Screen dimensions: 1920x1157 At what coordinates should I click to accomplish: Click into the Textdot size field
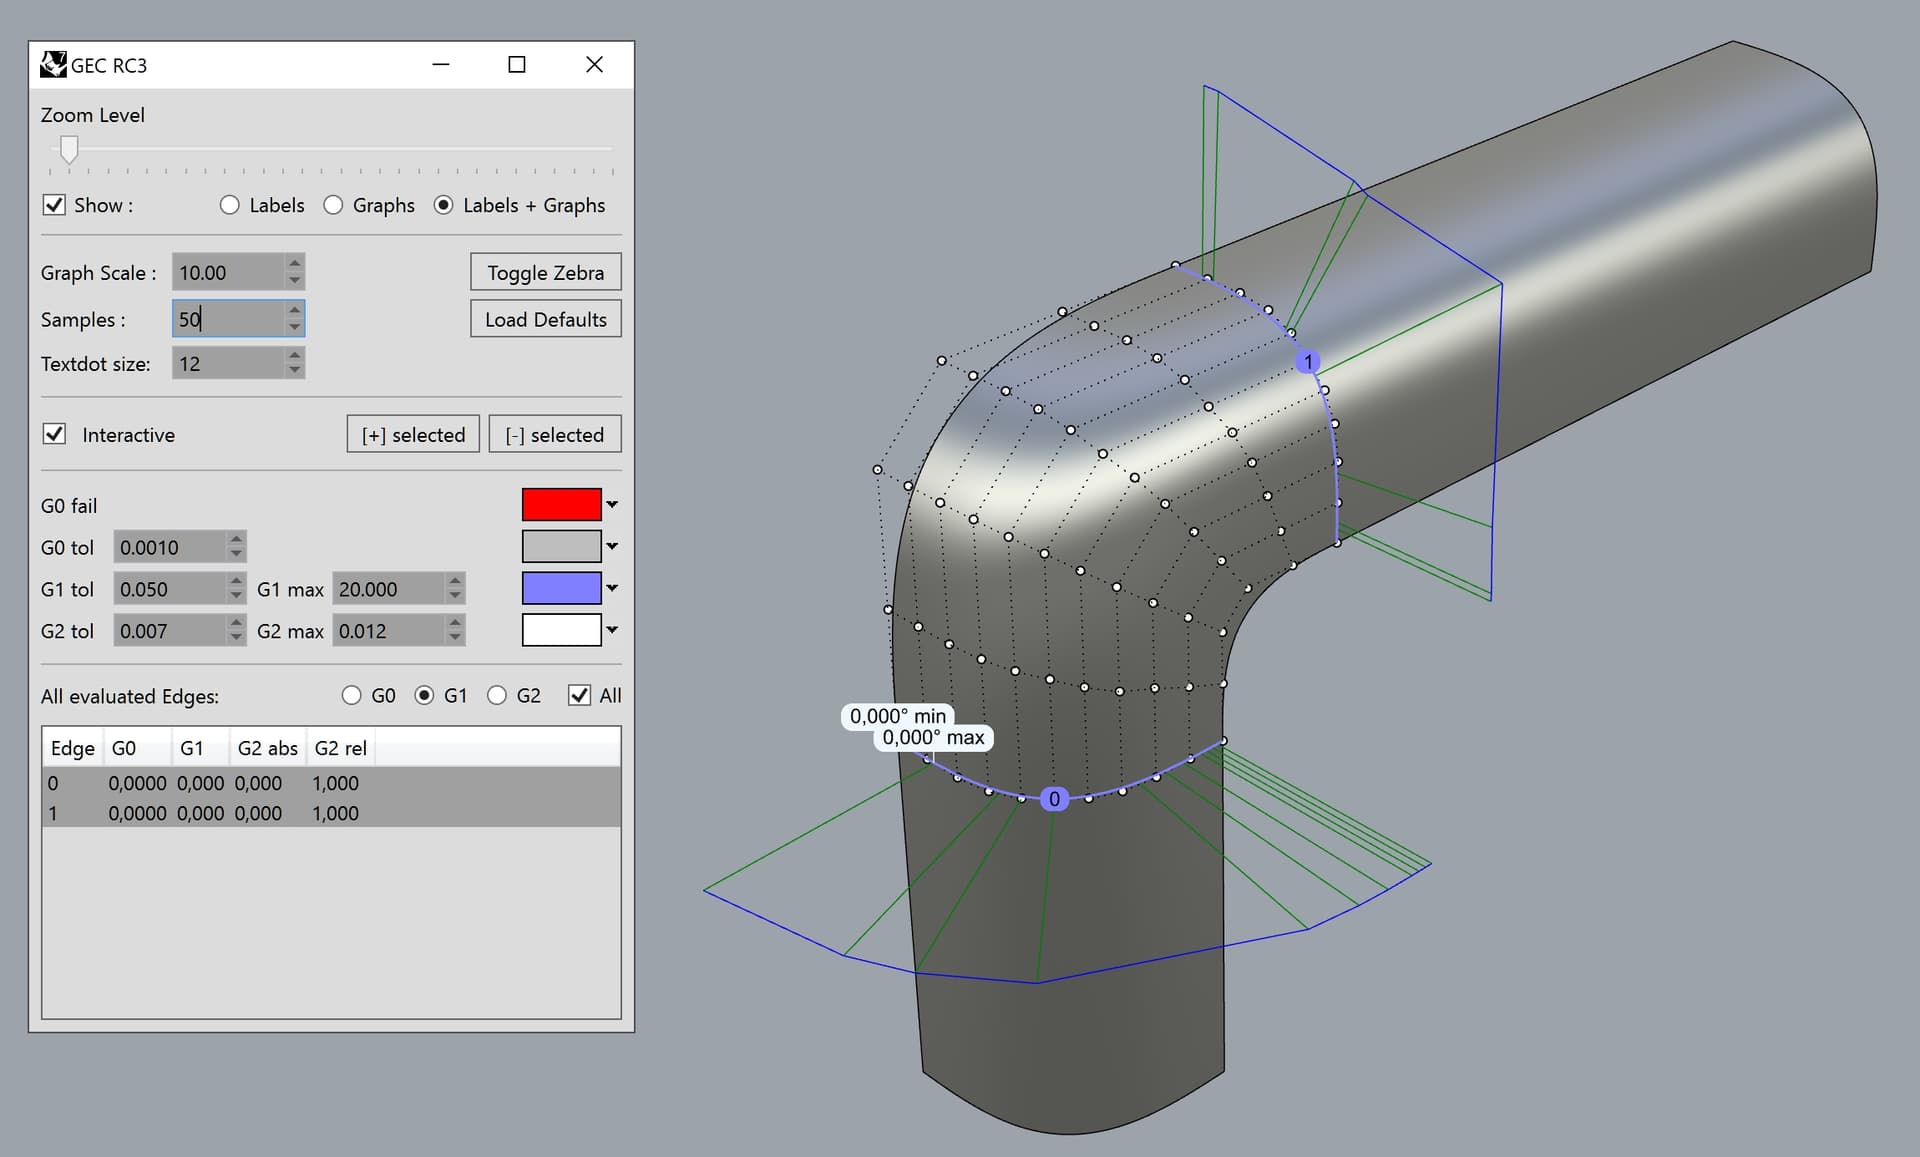228,363
